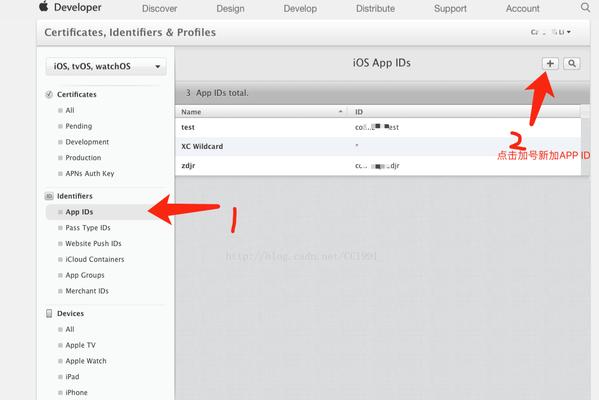Open the search icon in top navigation bar
Viewport: 599px width, 400px height.
585,7
